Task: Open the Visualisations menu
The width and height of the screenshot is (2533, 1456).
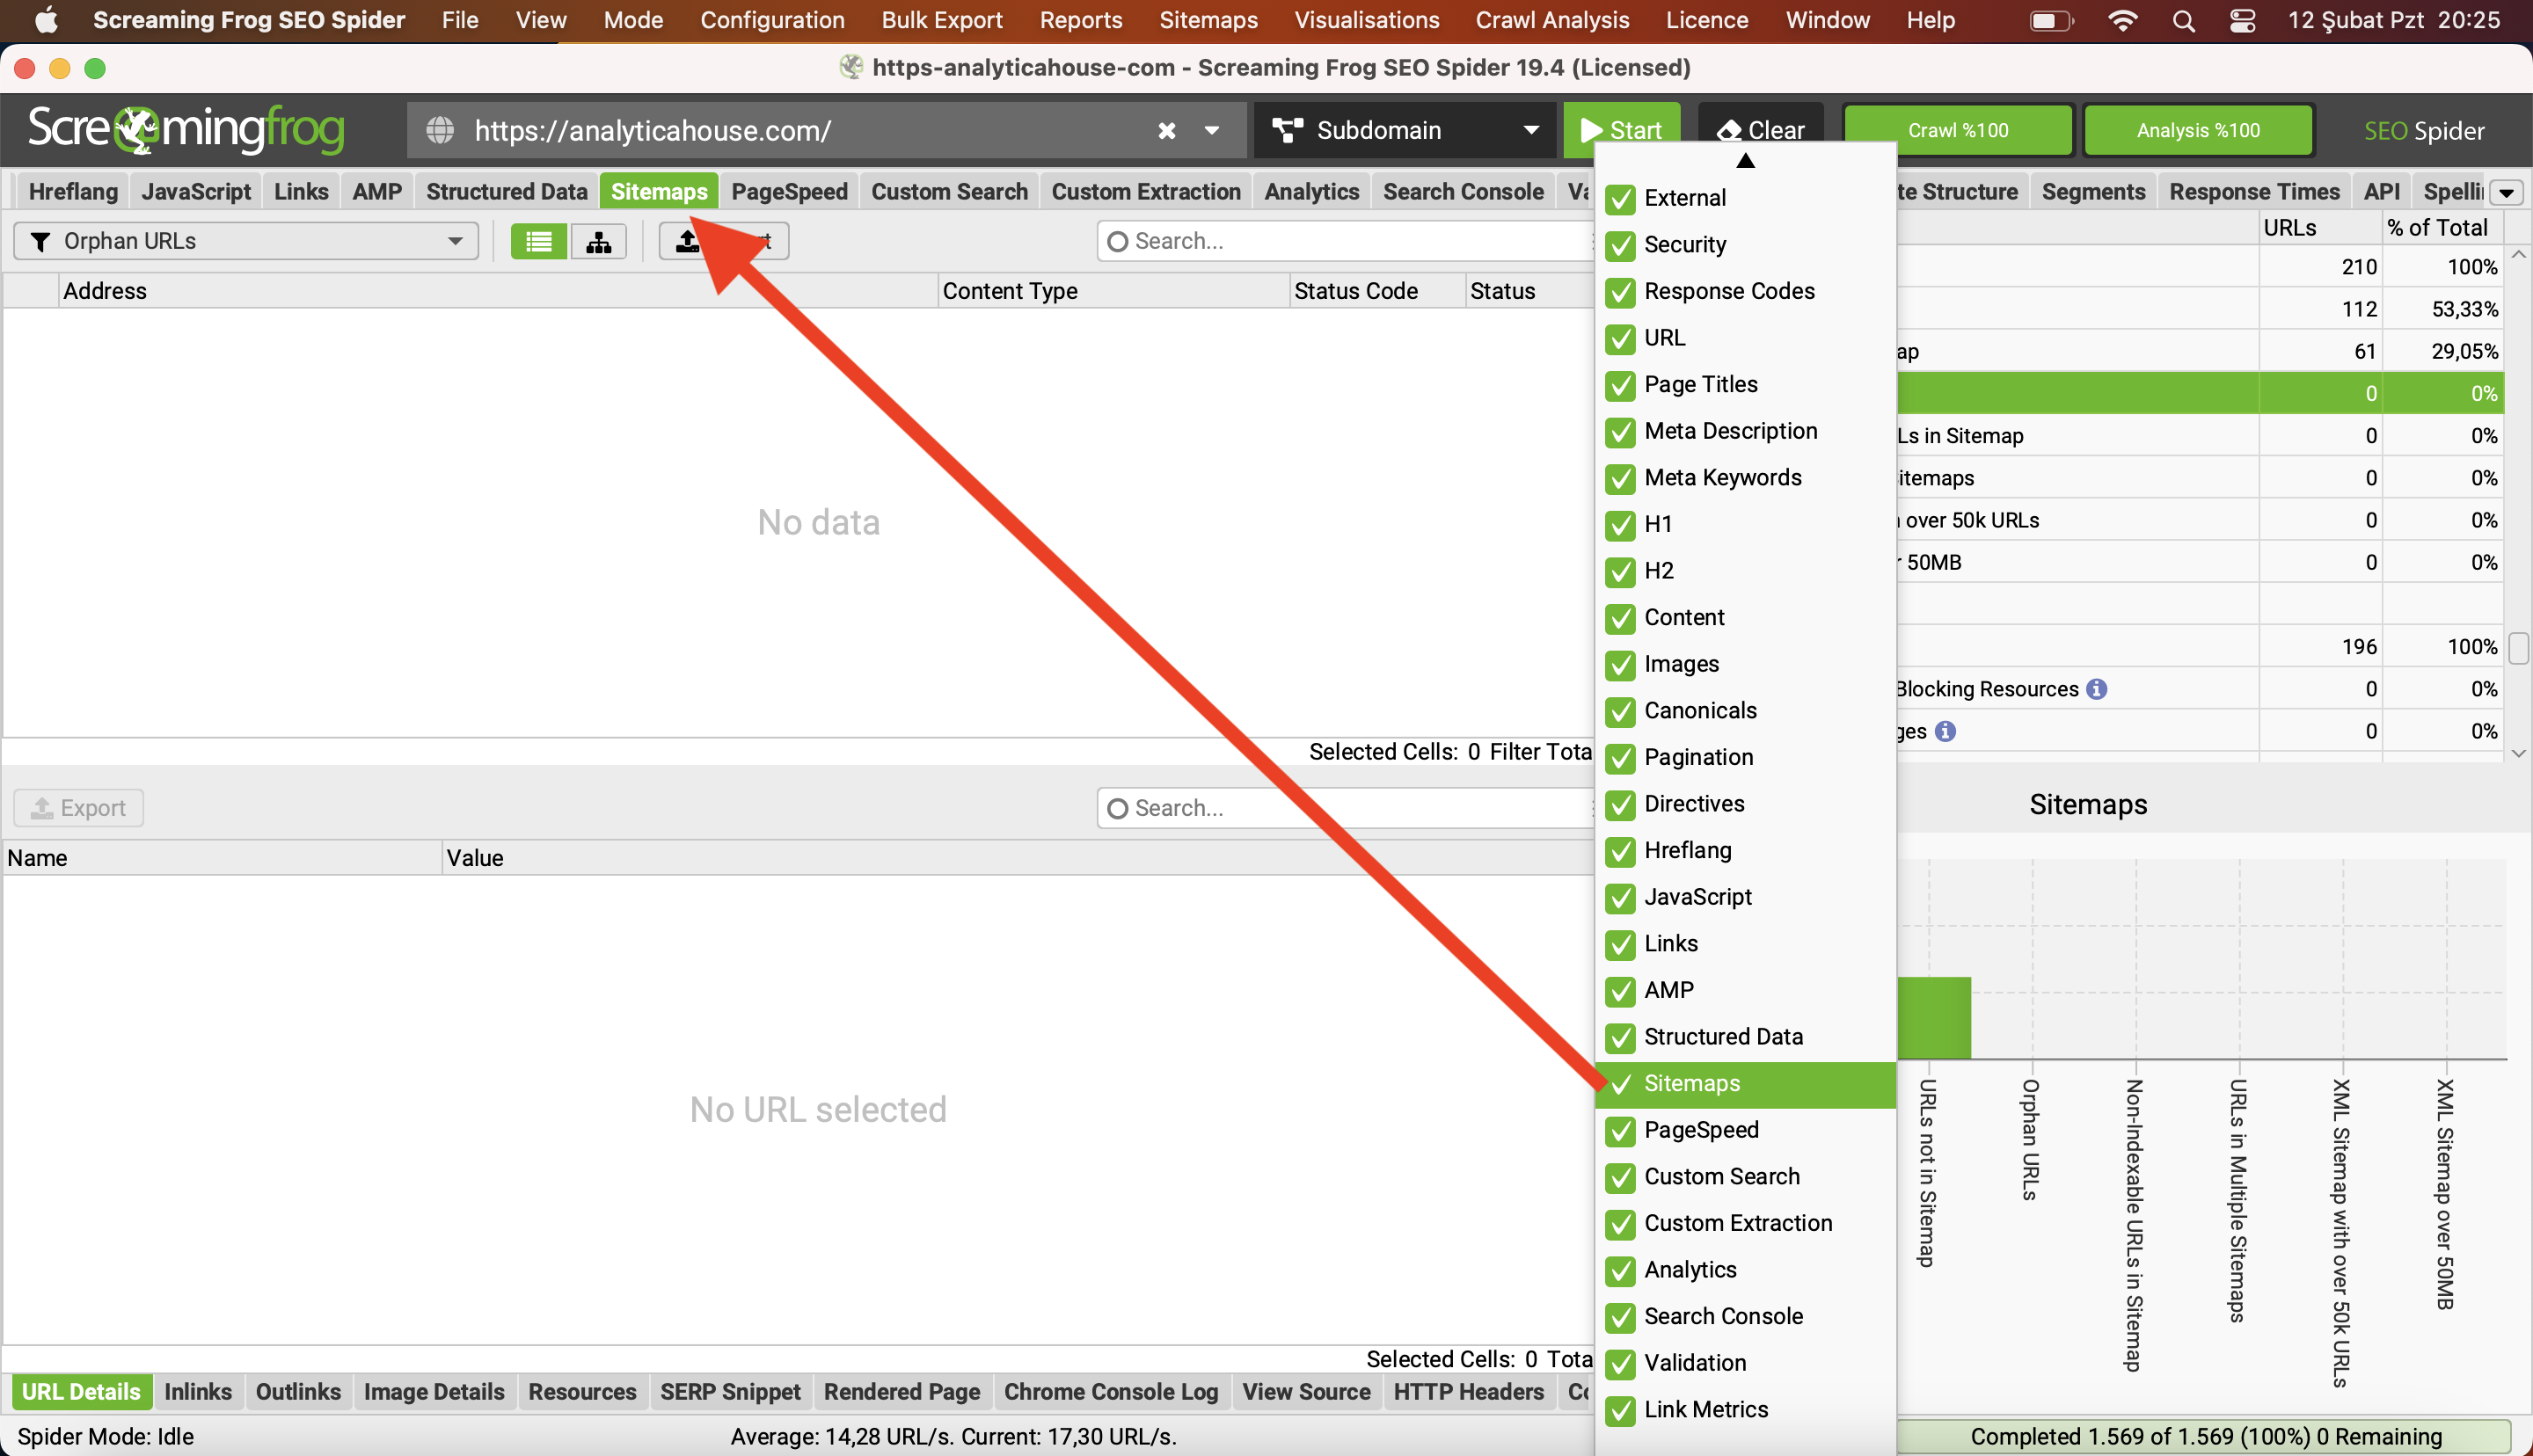Action: [x=1366, y=20]
